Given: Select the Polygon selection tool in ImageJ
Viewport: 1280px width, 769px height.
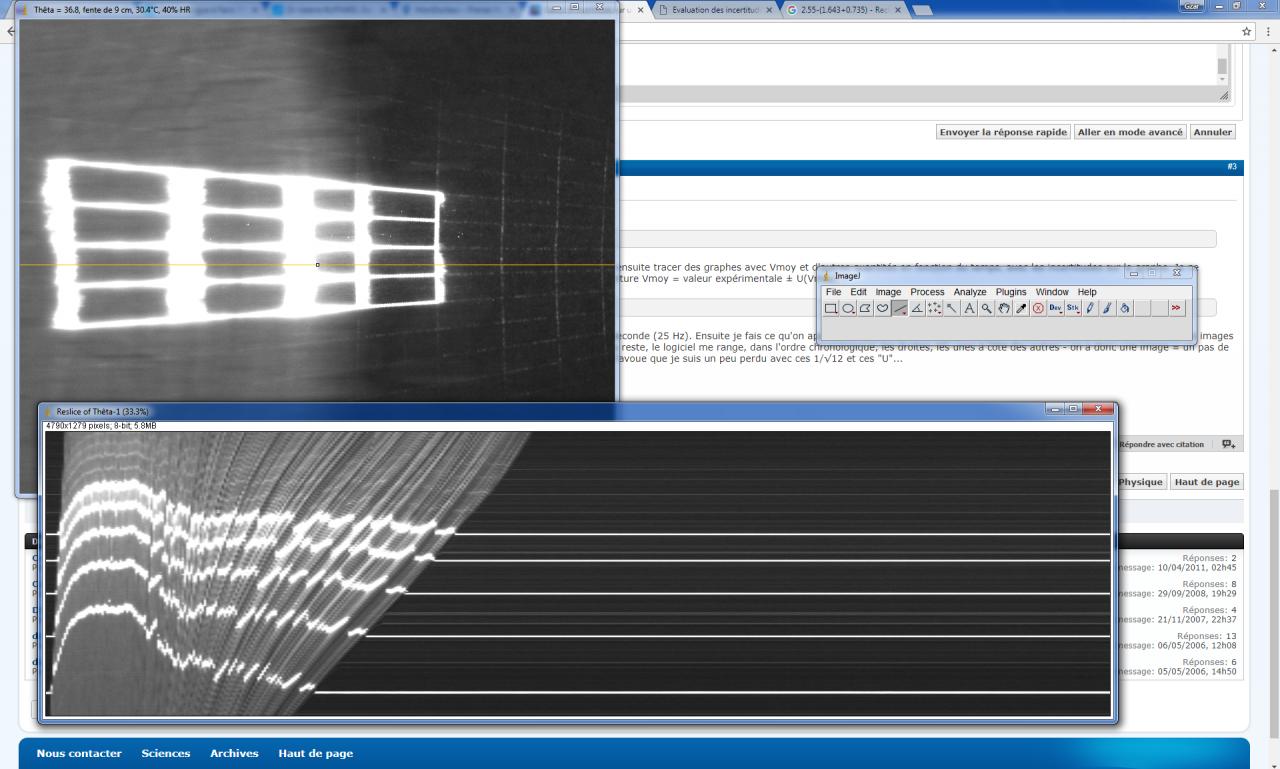Looking at the screenshot, I should pyautogui.click(x=865, y=309).
